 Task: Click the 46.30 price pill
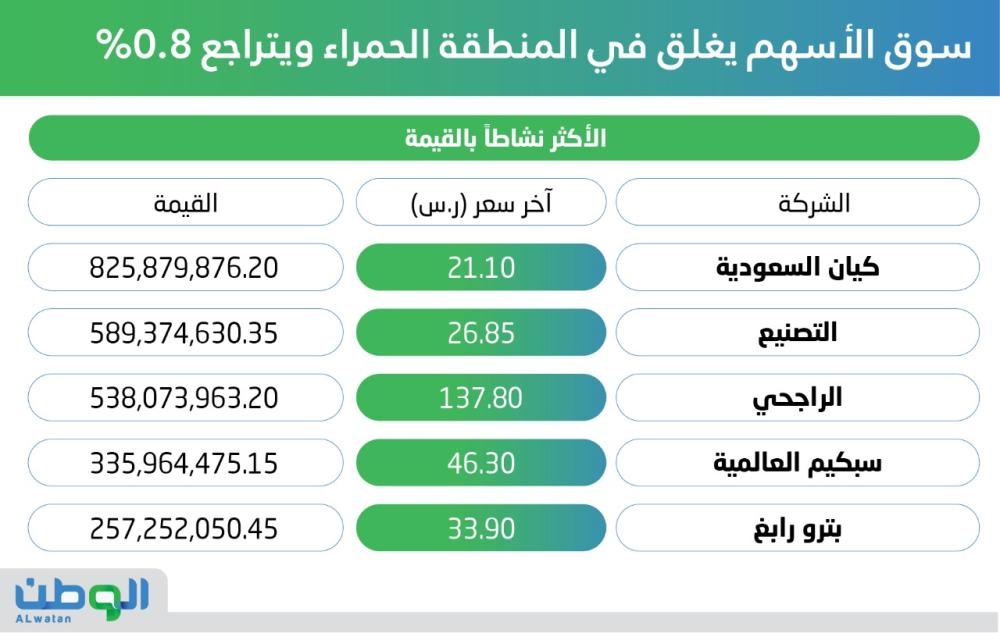point(481,462)
